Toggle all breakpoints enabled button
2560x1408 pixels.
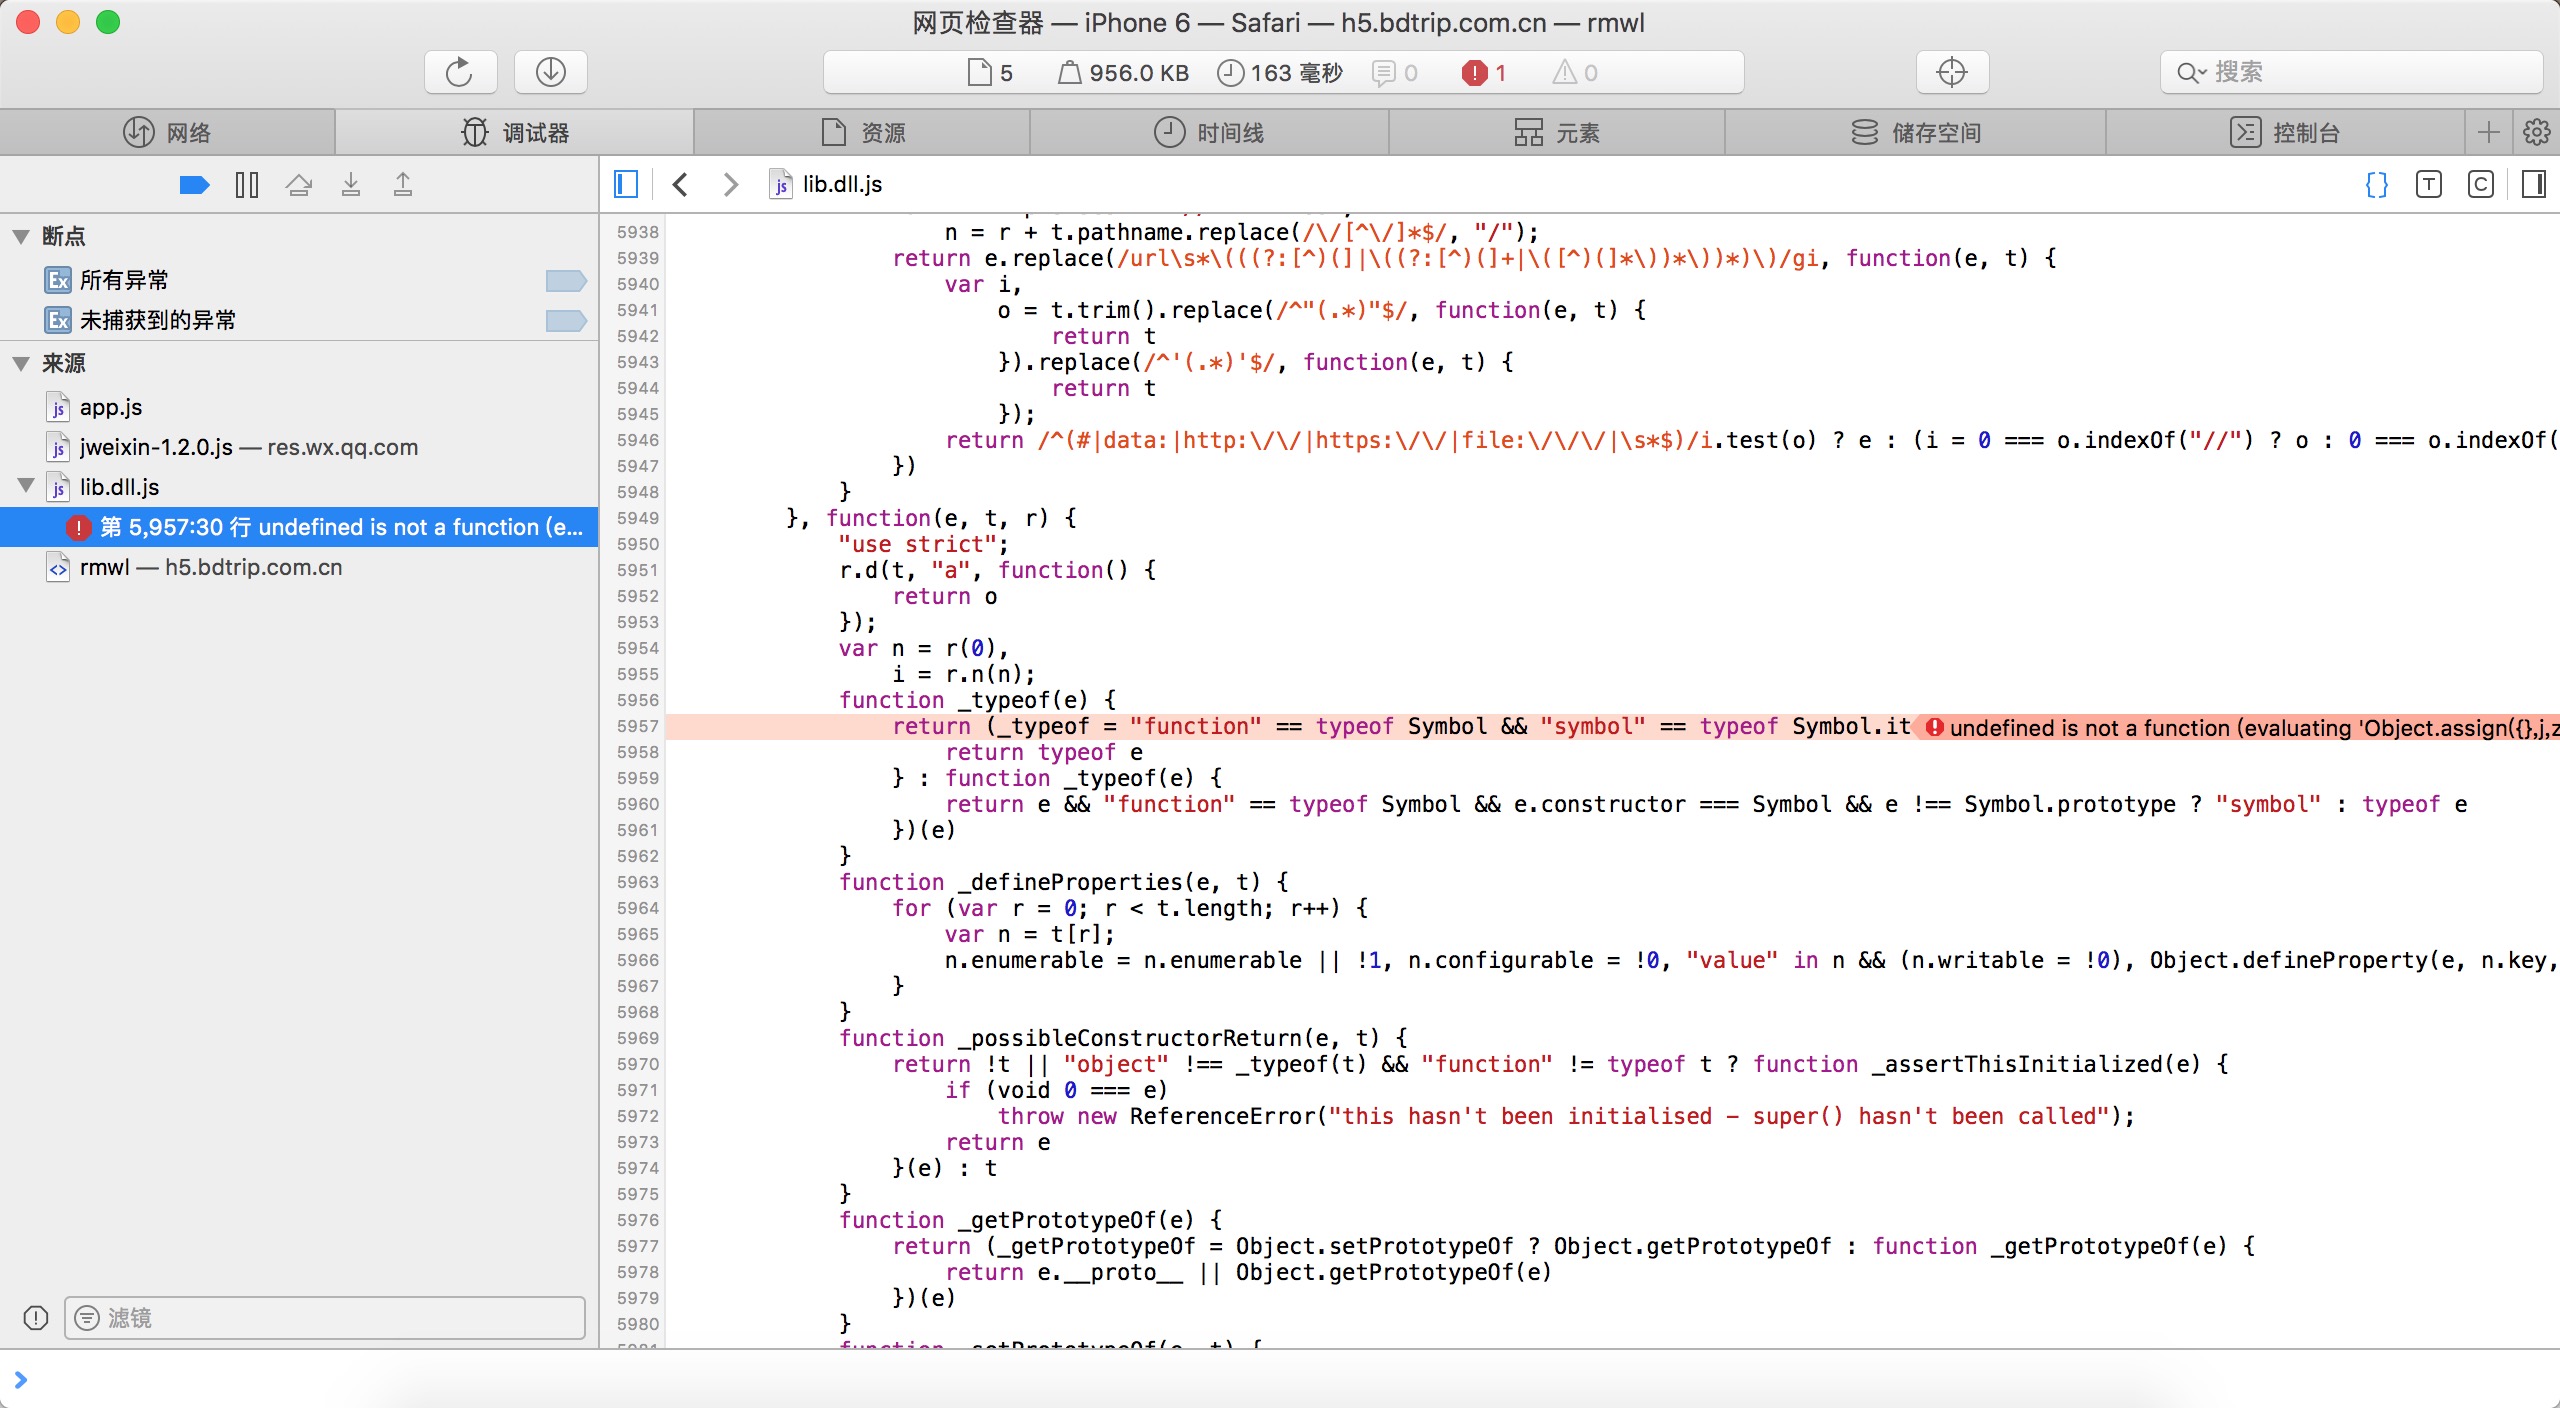click(x=194, y=185)
